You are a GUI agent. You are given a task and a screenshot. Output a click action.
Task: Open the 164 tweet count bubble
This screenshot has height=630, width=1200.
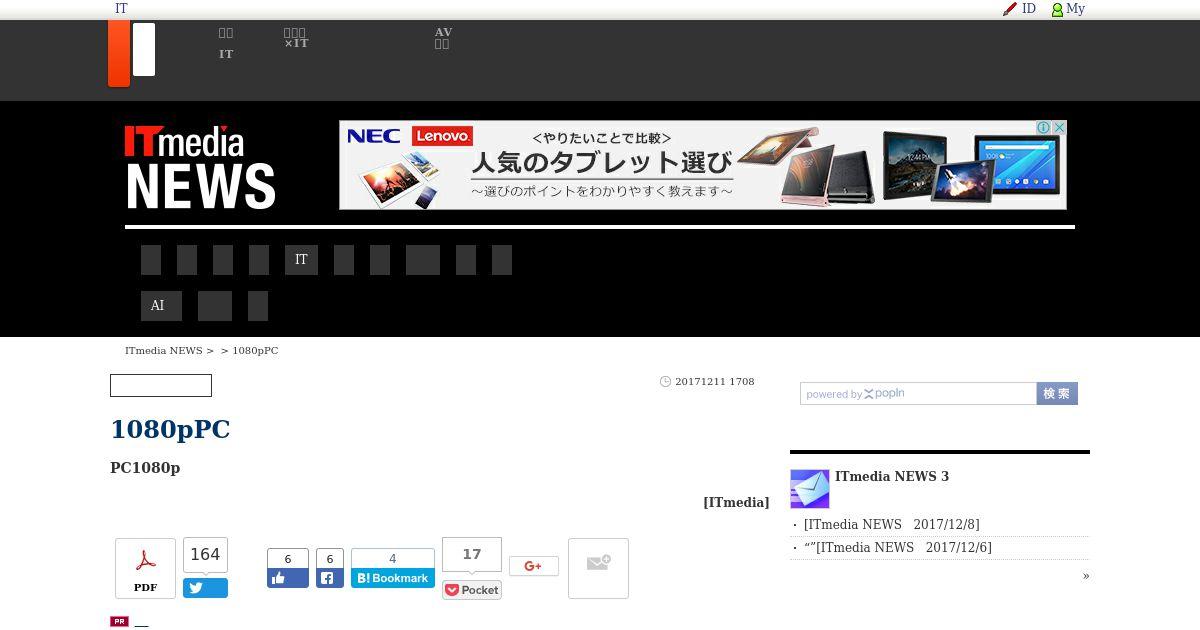click(205, 555)
